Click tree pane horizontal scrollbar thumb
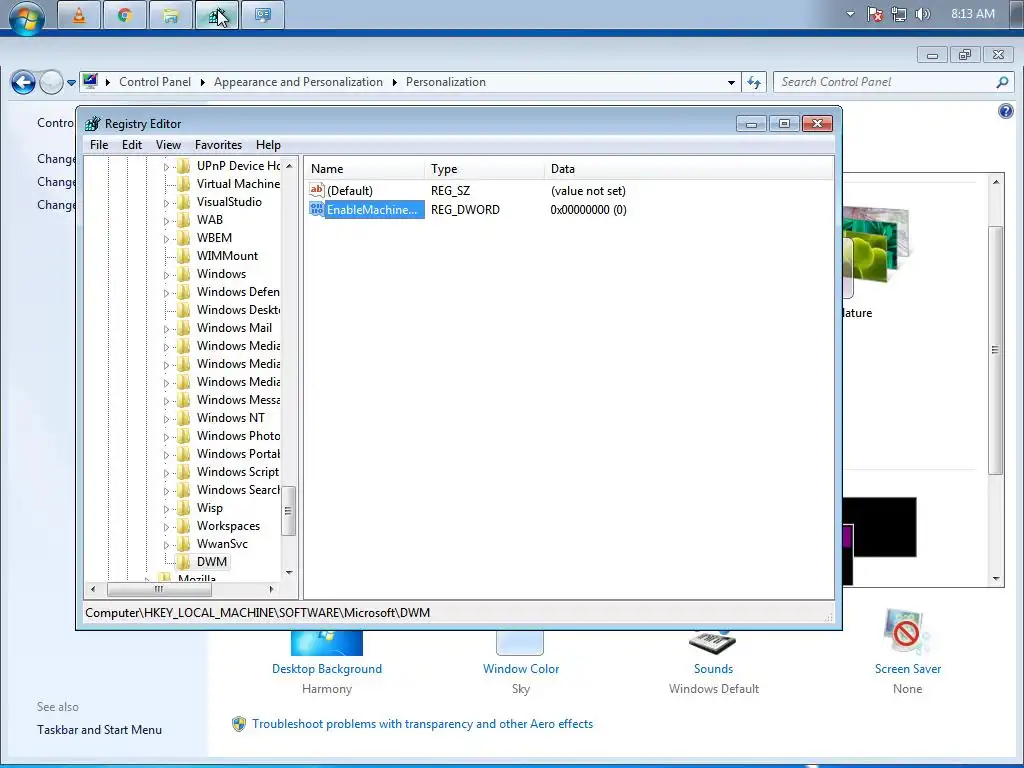 click(x=159, y=589)
